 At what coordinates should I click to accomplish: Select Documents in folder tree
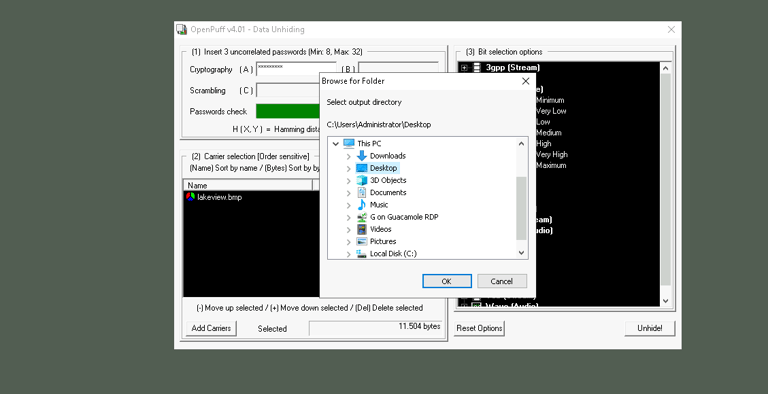point(388,193)
